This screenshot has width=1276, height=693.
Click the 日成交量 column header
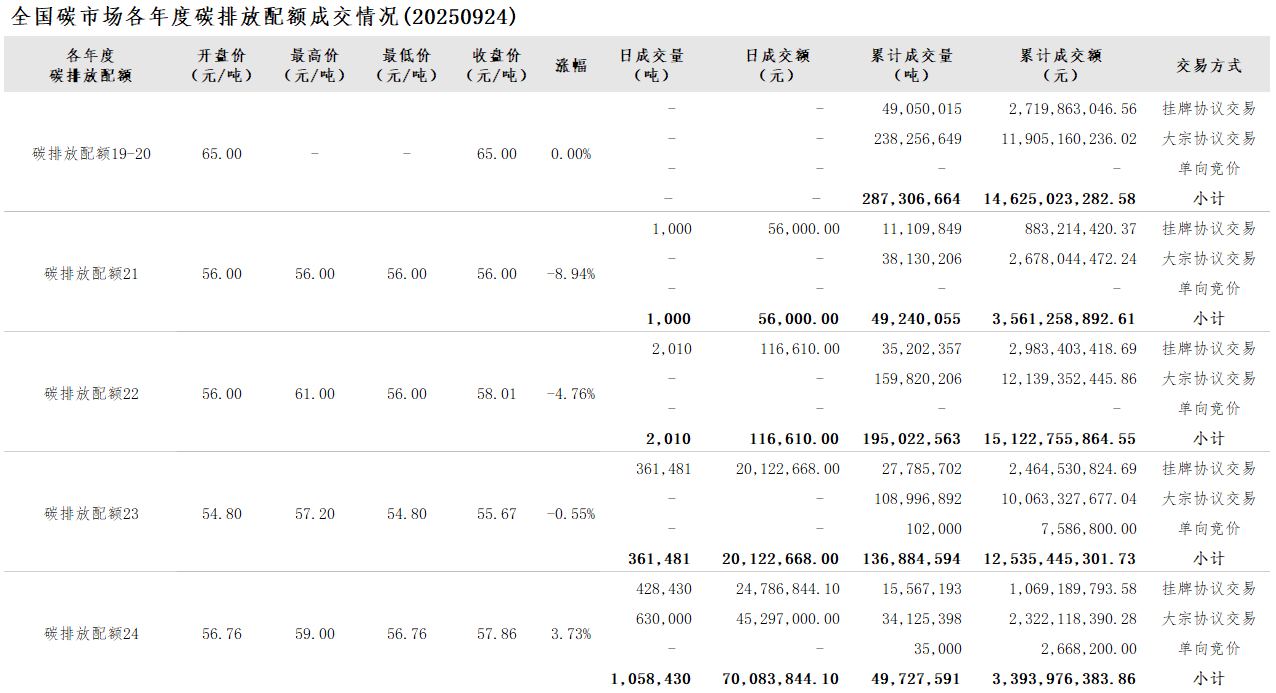[652, 65]
